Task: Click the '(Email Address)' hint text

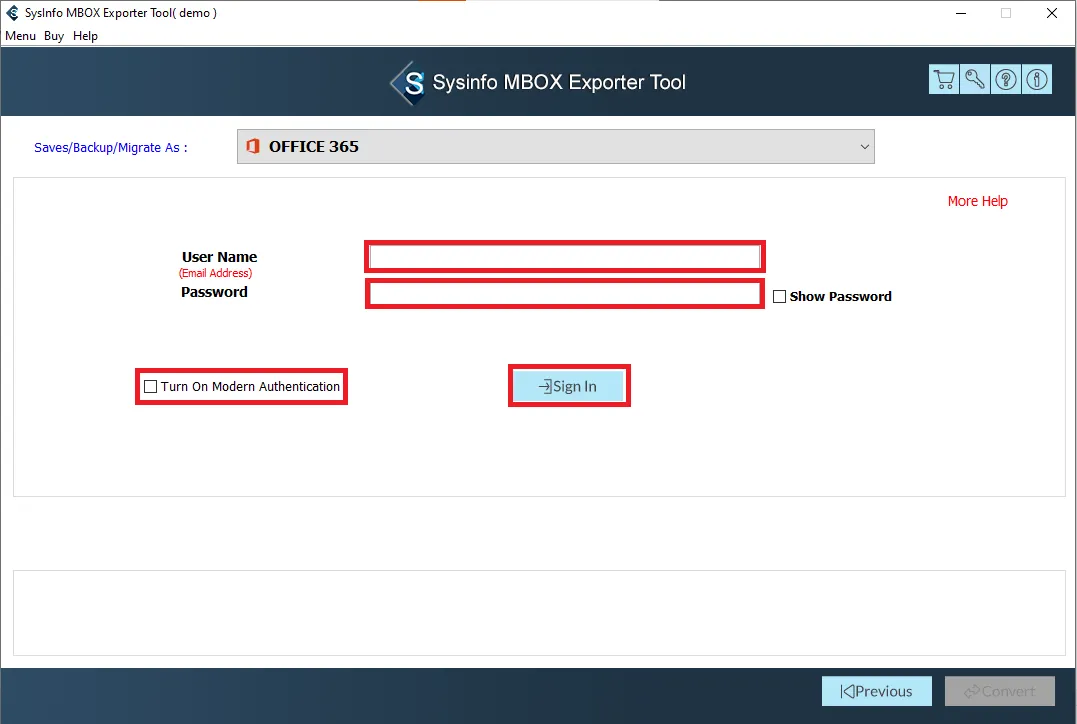Action: tap(216, 273)
